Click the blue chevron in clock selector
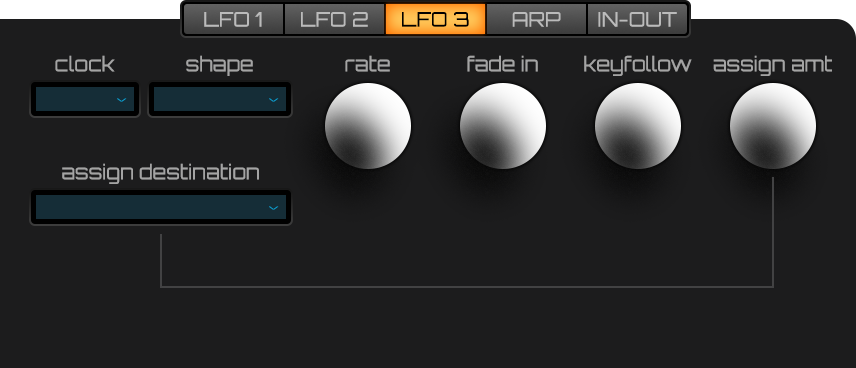 122,100
